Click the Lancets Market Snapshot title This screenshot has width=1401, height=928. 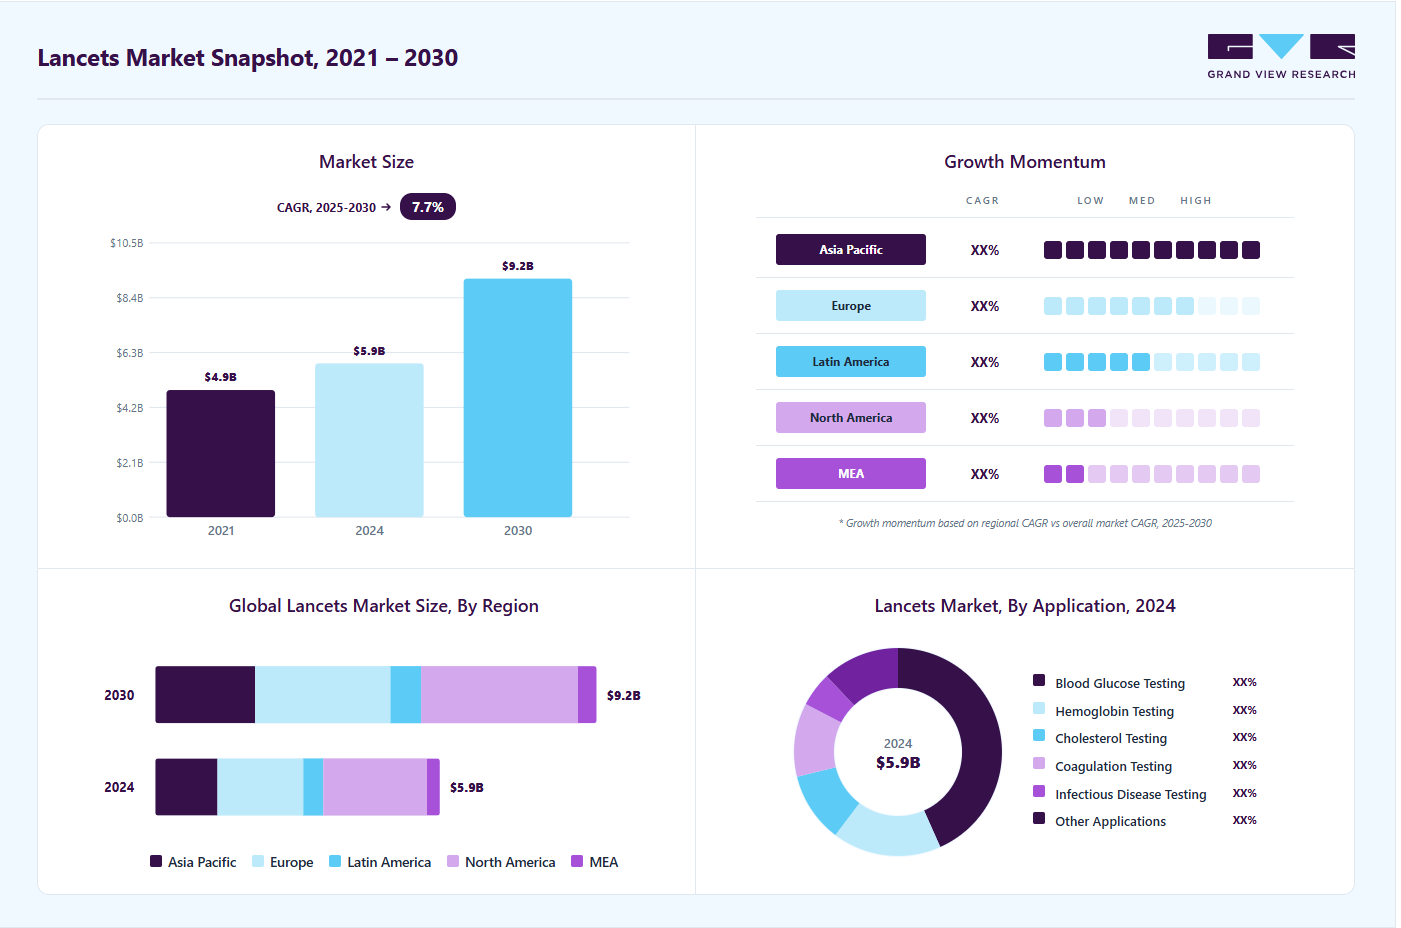(247, 57)
